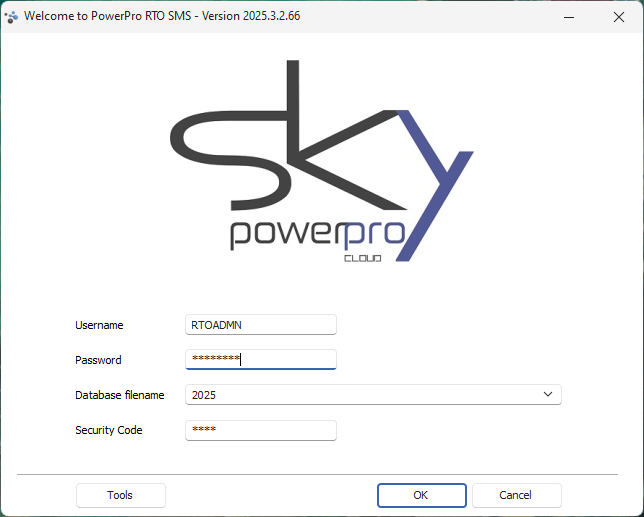Click the Sky PowerPro Cloud logo
Screen dimensions: 644x517
pos(322,161)
